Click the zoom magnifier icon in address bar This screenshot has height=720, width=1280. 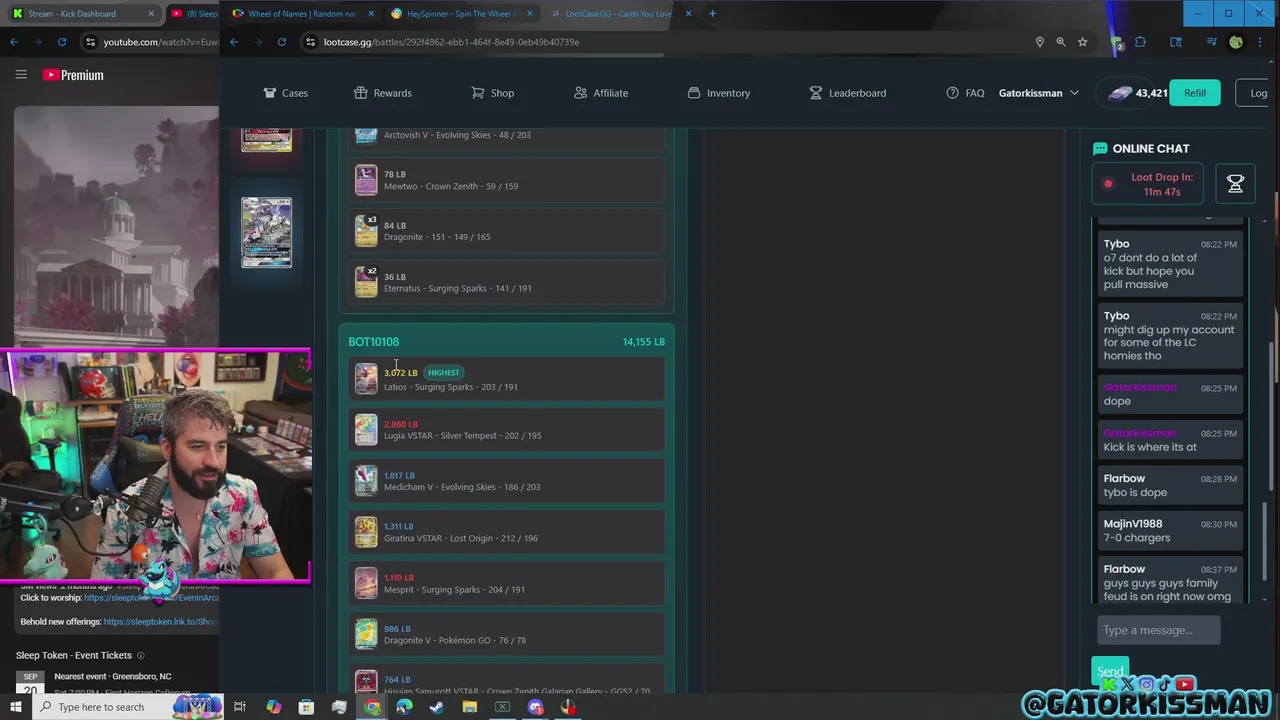point(1061,42)
